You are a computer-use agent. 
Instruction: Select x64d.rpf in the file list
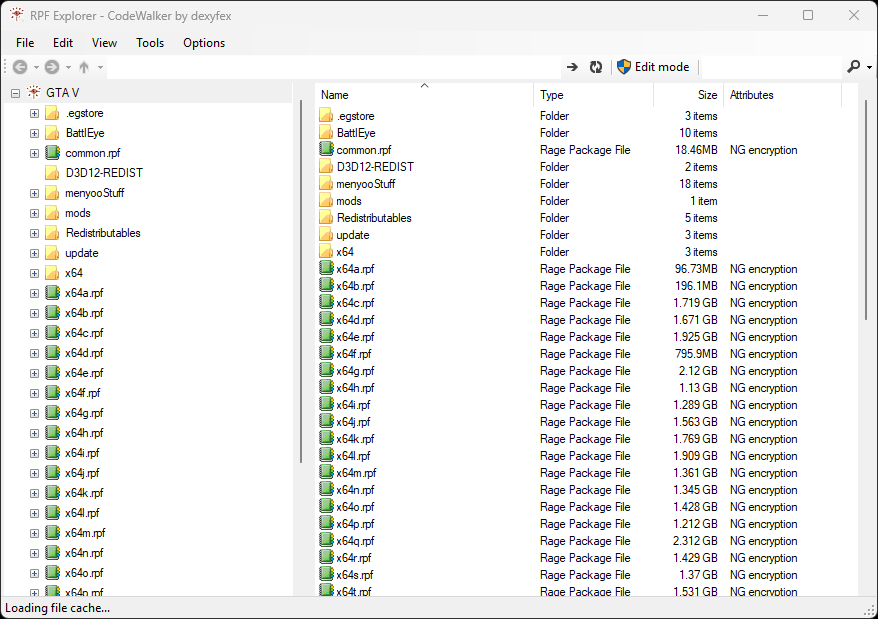coord(356,320)
